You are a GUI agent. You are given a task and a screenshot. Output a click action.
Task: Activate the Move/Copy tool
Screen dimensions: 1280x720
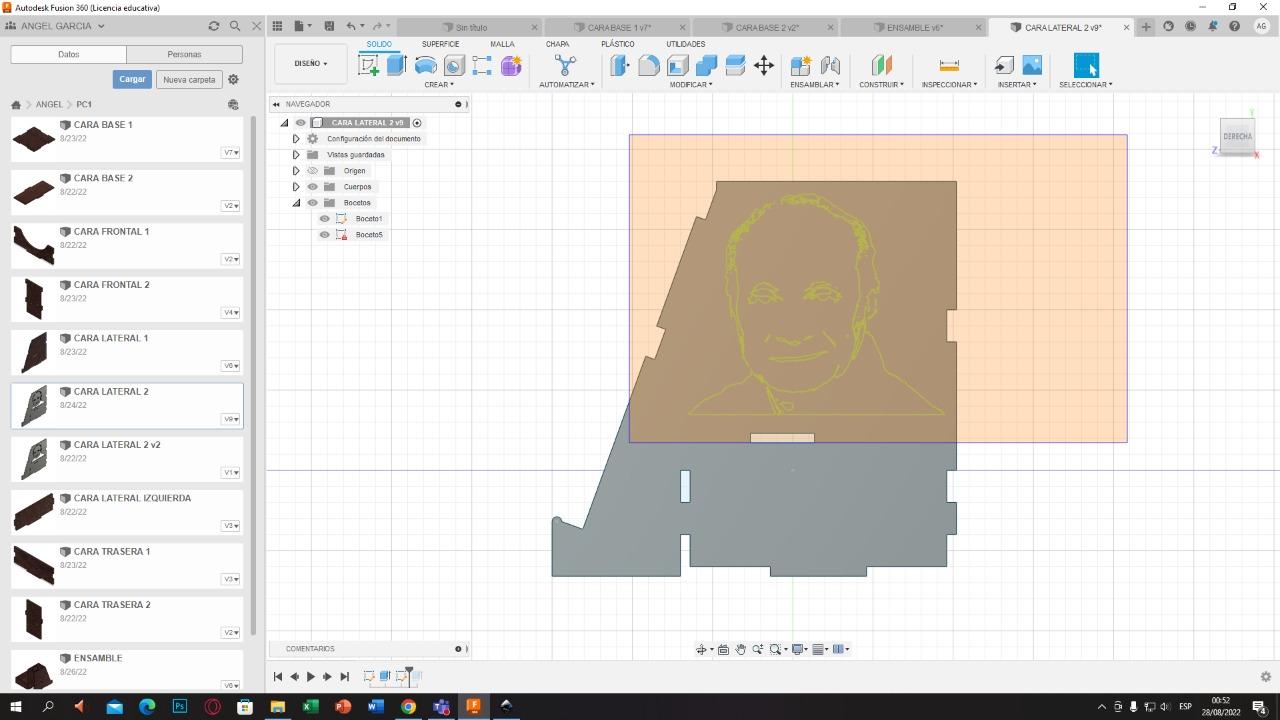[764, 65]
